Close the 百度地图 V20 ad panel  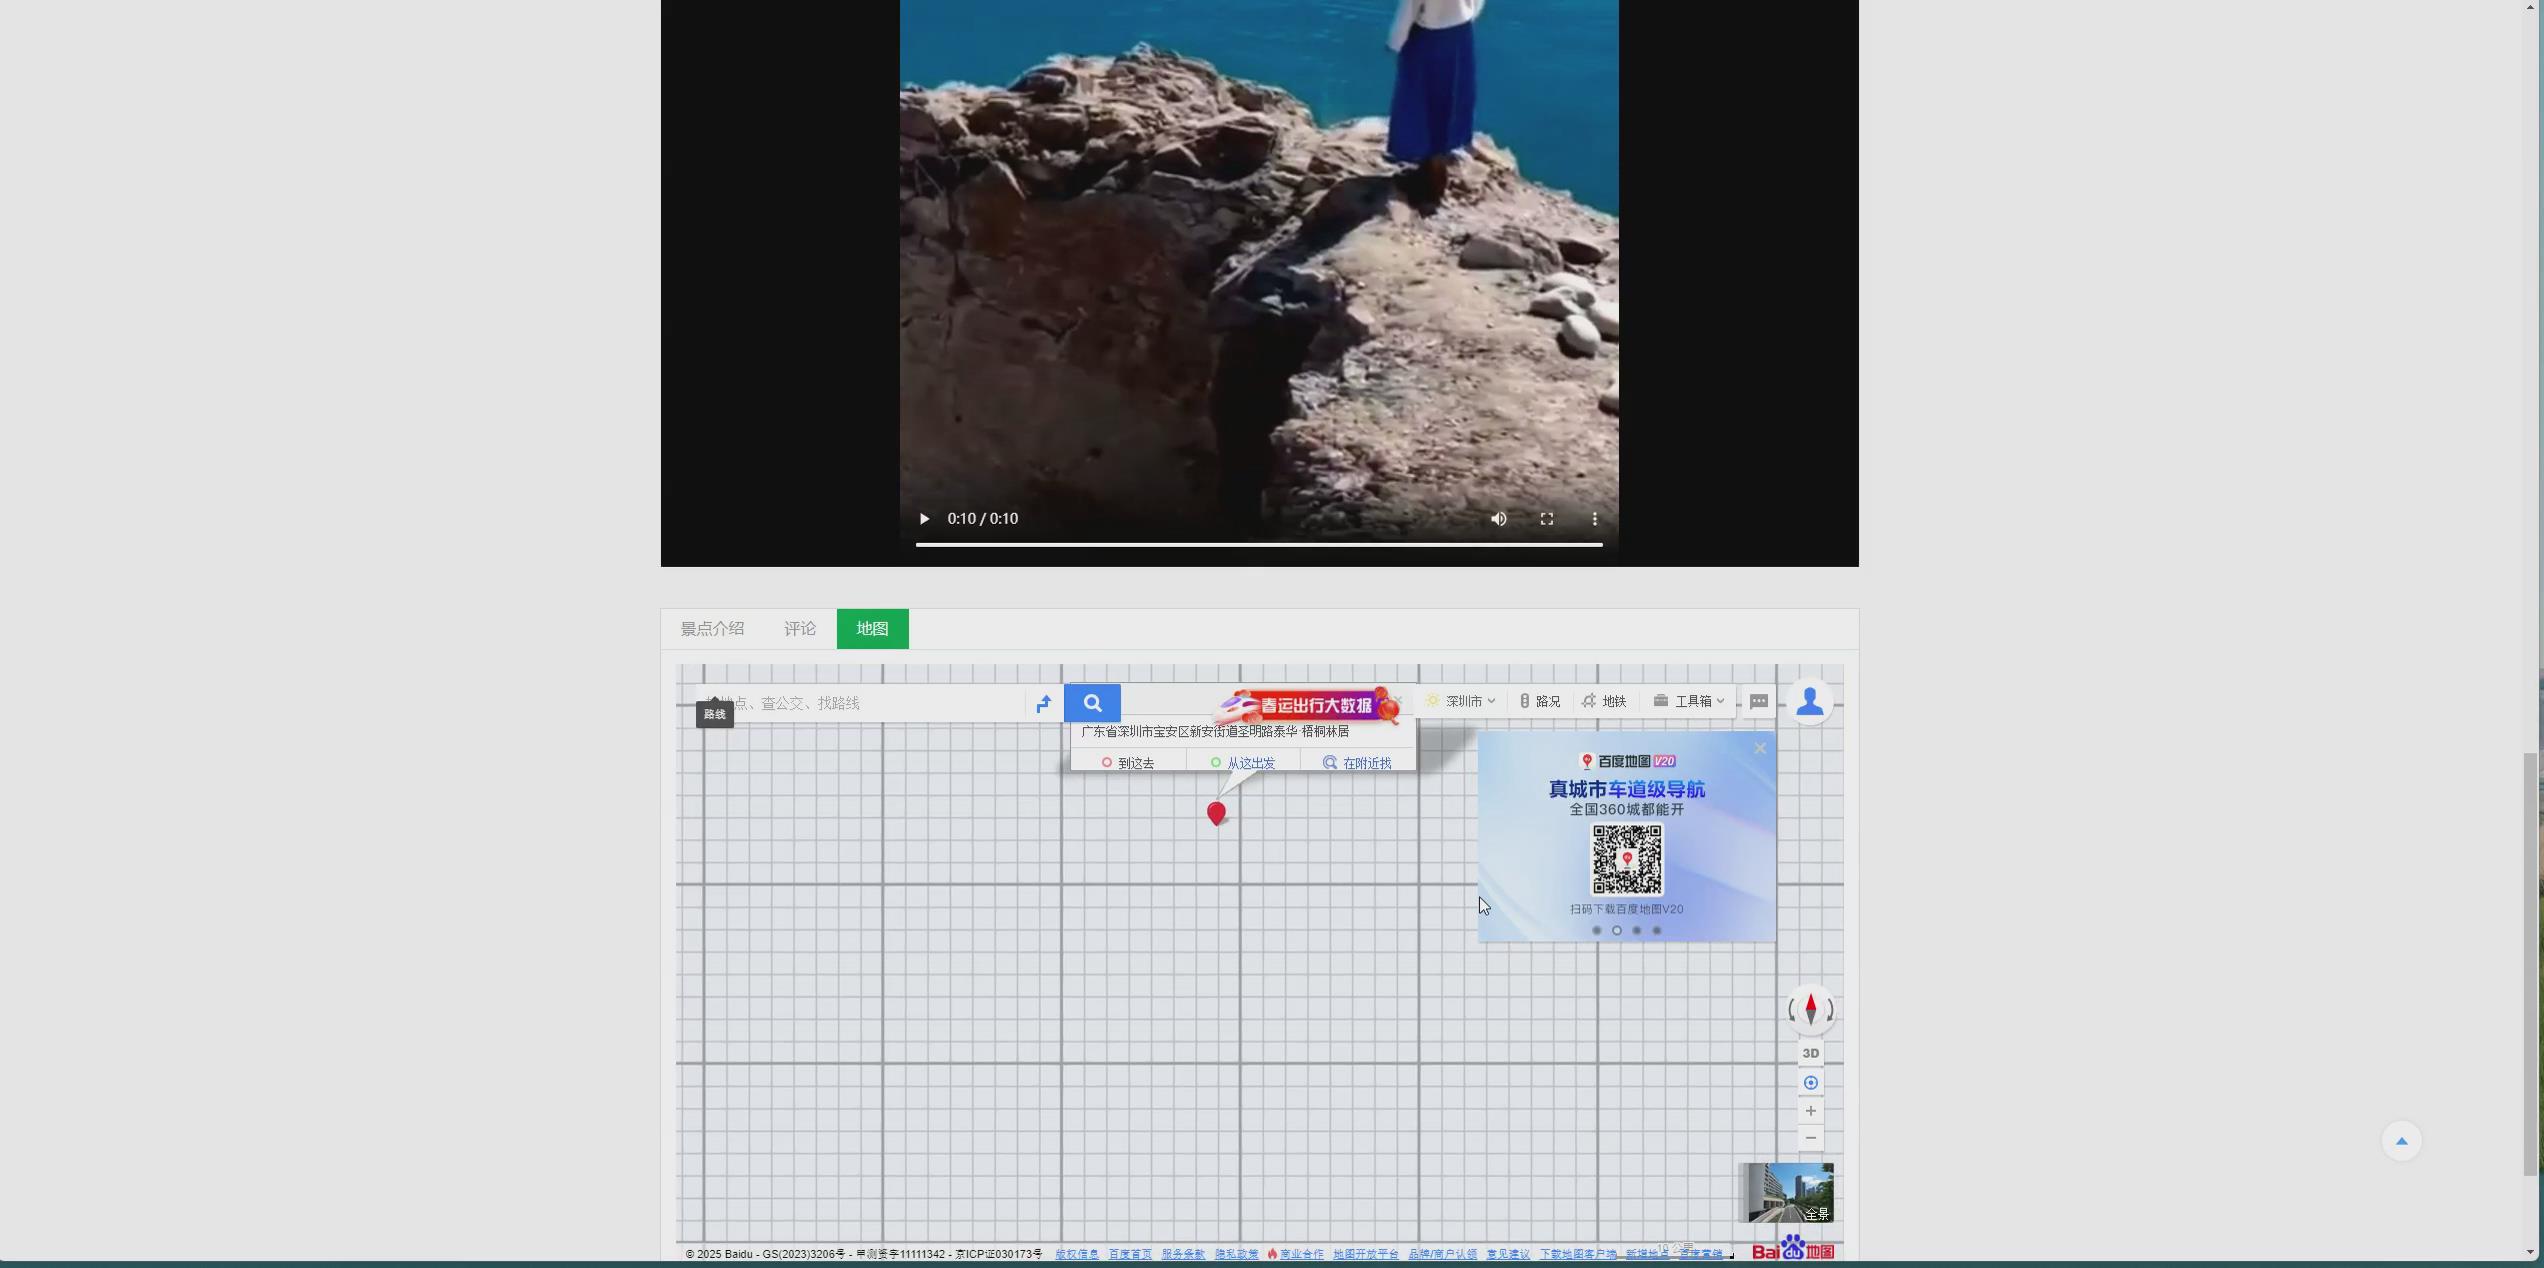tap(1760, 748)
